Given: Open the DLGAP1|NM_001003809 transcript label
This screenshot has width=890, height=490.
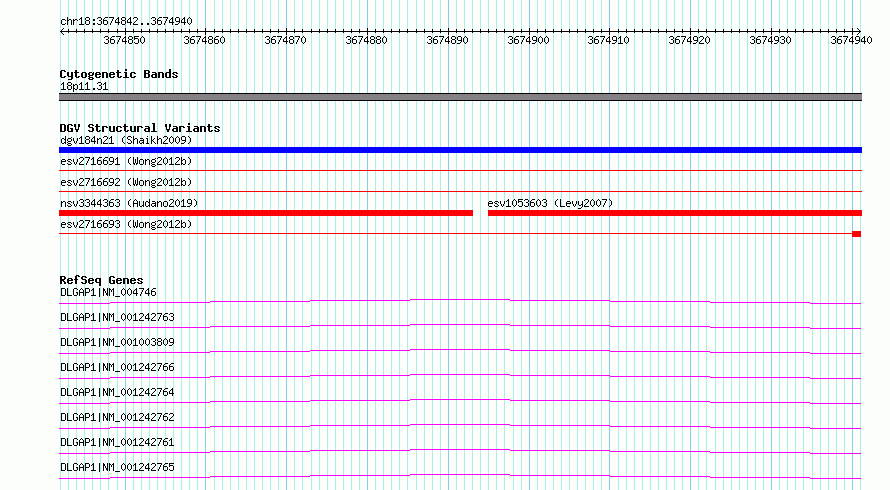Looking at the screenshot, I should (117, 342).
